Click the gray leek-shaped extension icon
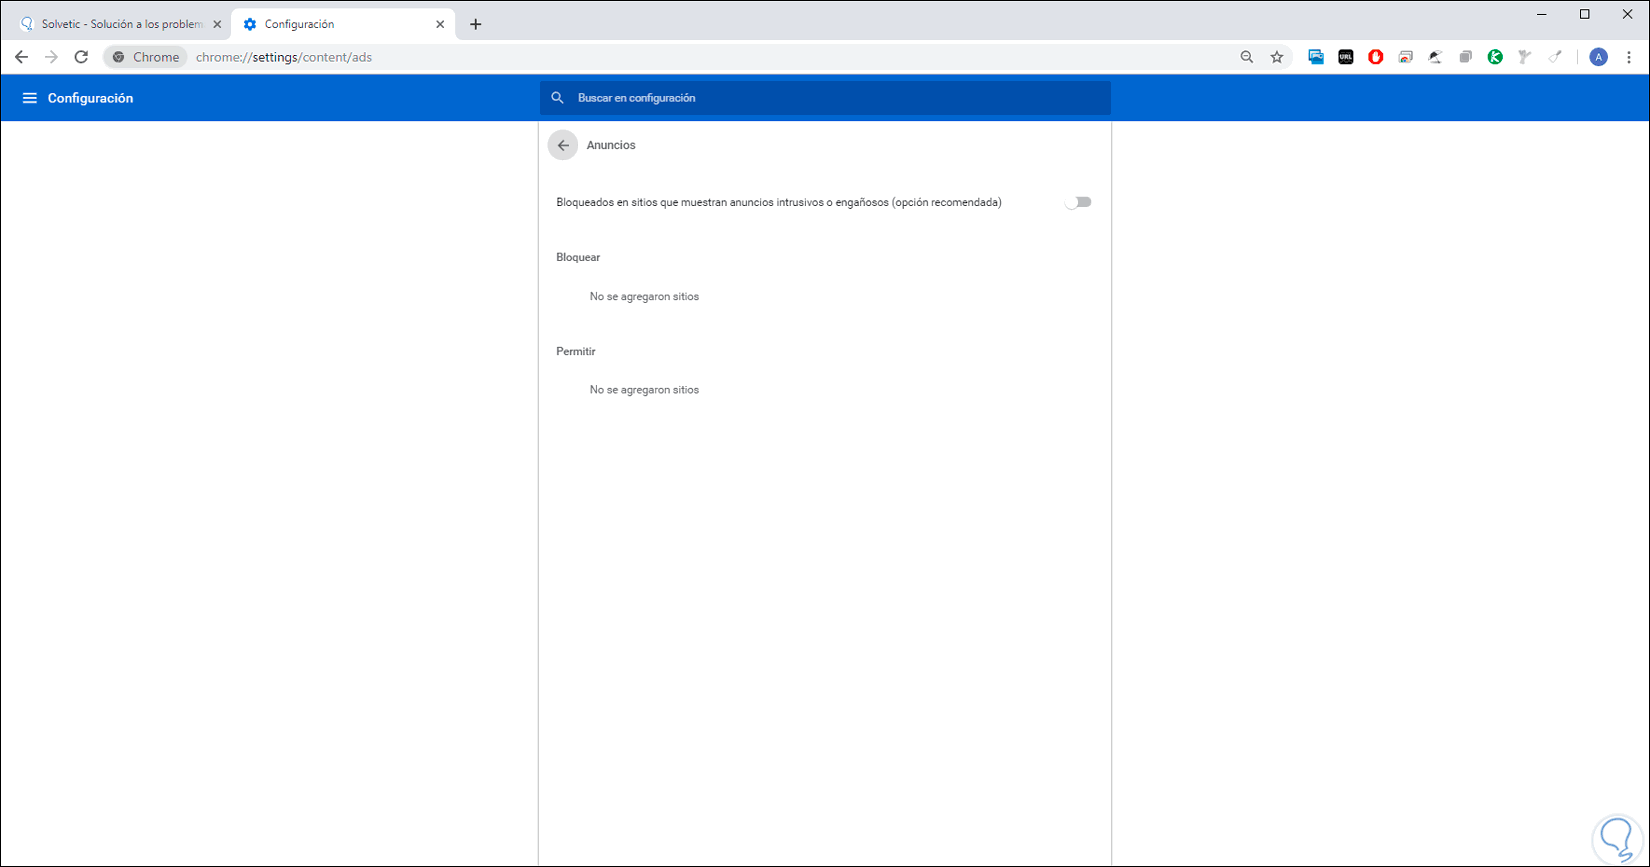 point(1525,57)
